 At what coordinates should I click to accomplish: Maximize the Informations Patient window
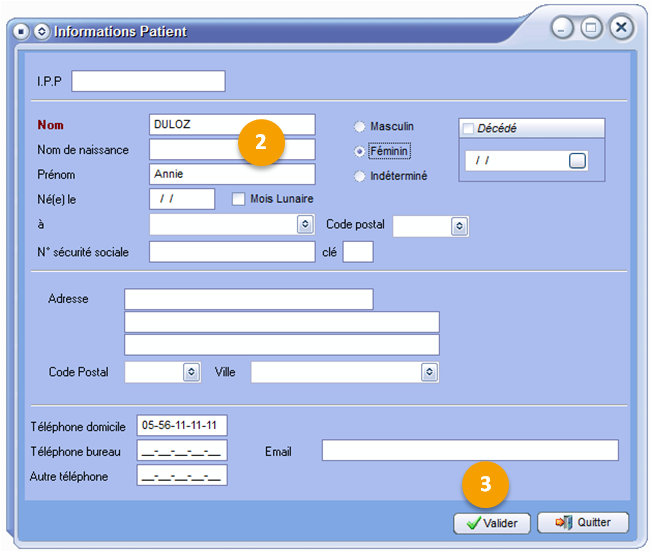pyautogui.click(x=591, y=28)
